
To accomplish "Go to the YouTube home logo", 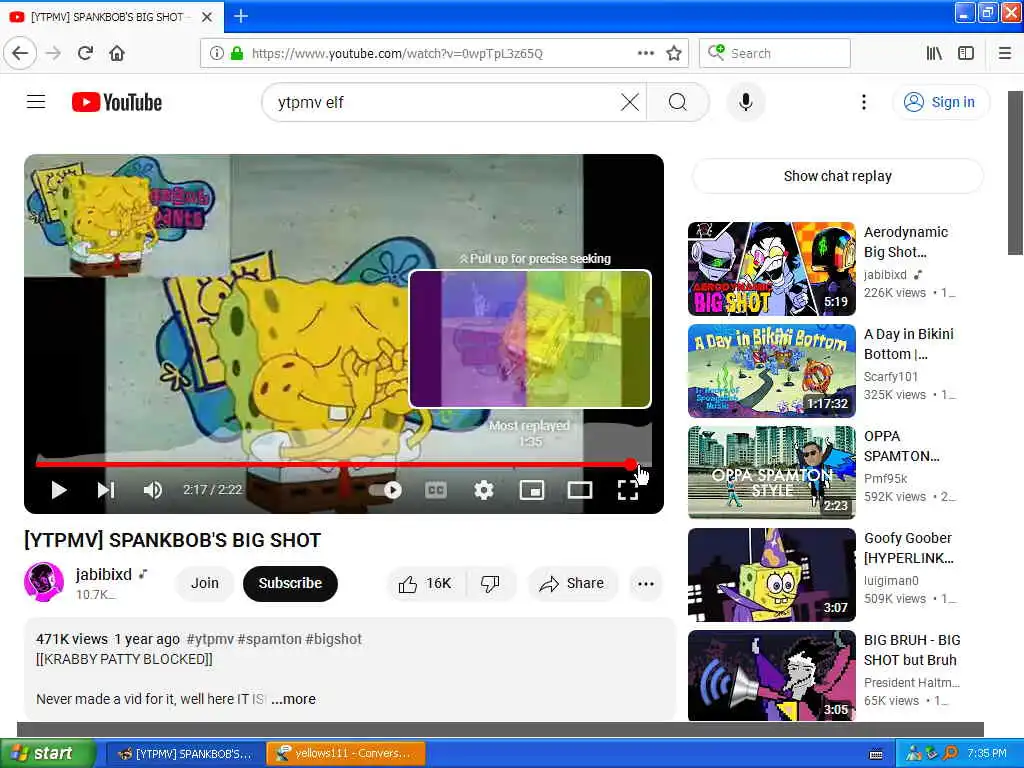I will coord(117,102).
